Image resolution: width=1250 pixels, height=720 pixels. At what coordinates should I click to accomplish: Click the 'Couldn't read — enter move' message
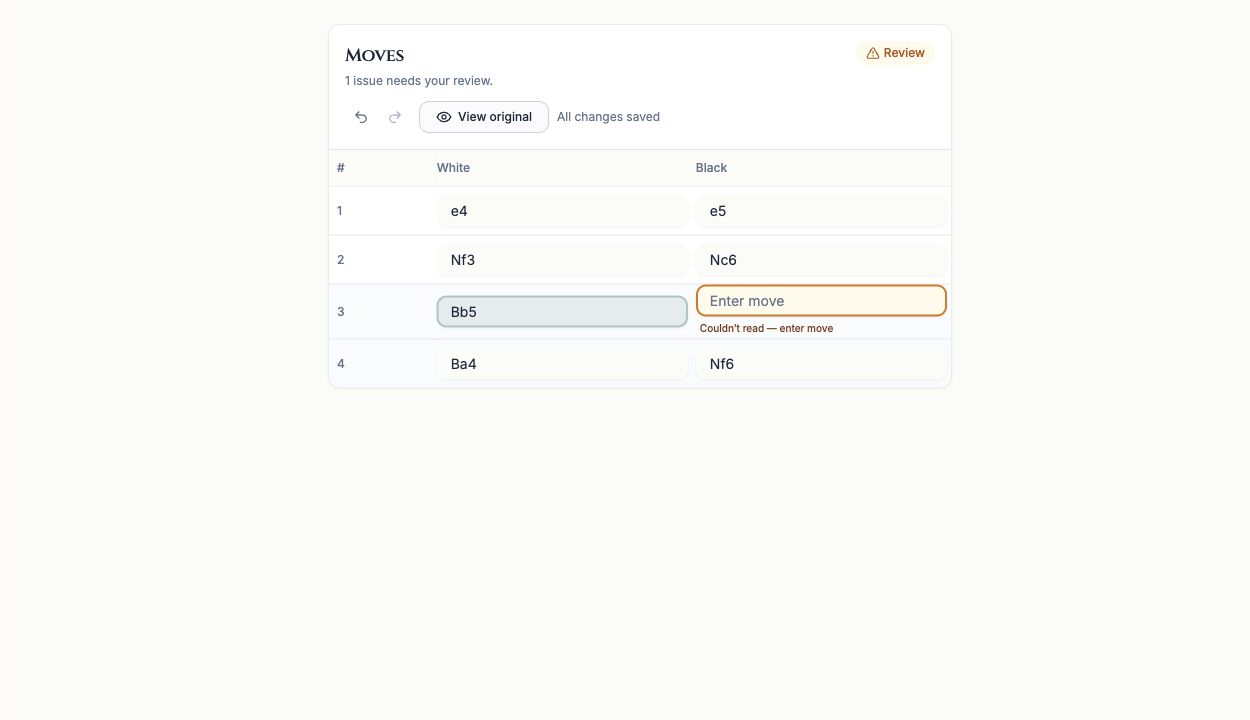(766, 328)
